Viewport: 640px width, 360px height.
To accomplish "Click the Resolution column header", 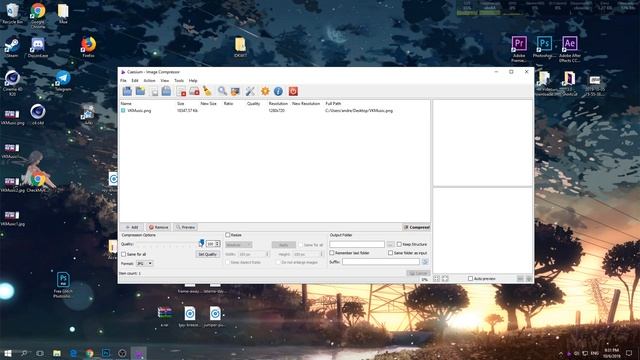I will (x=278, y=104).
